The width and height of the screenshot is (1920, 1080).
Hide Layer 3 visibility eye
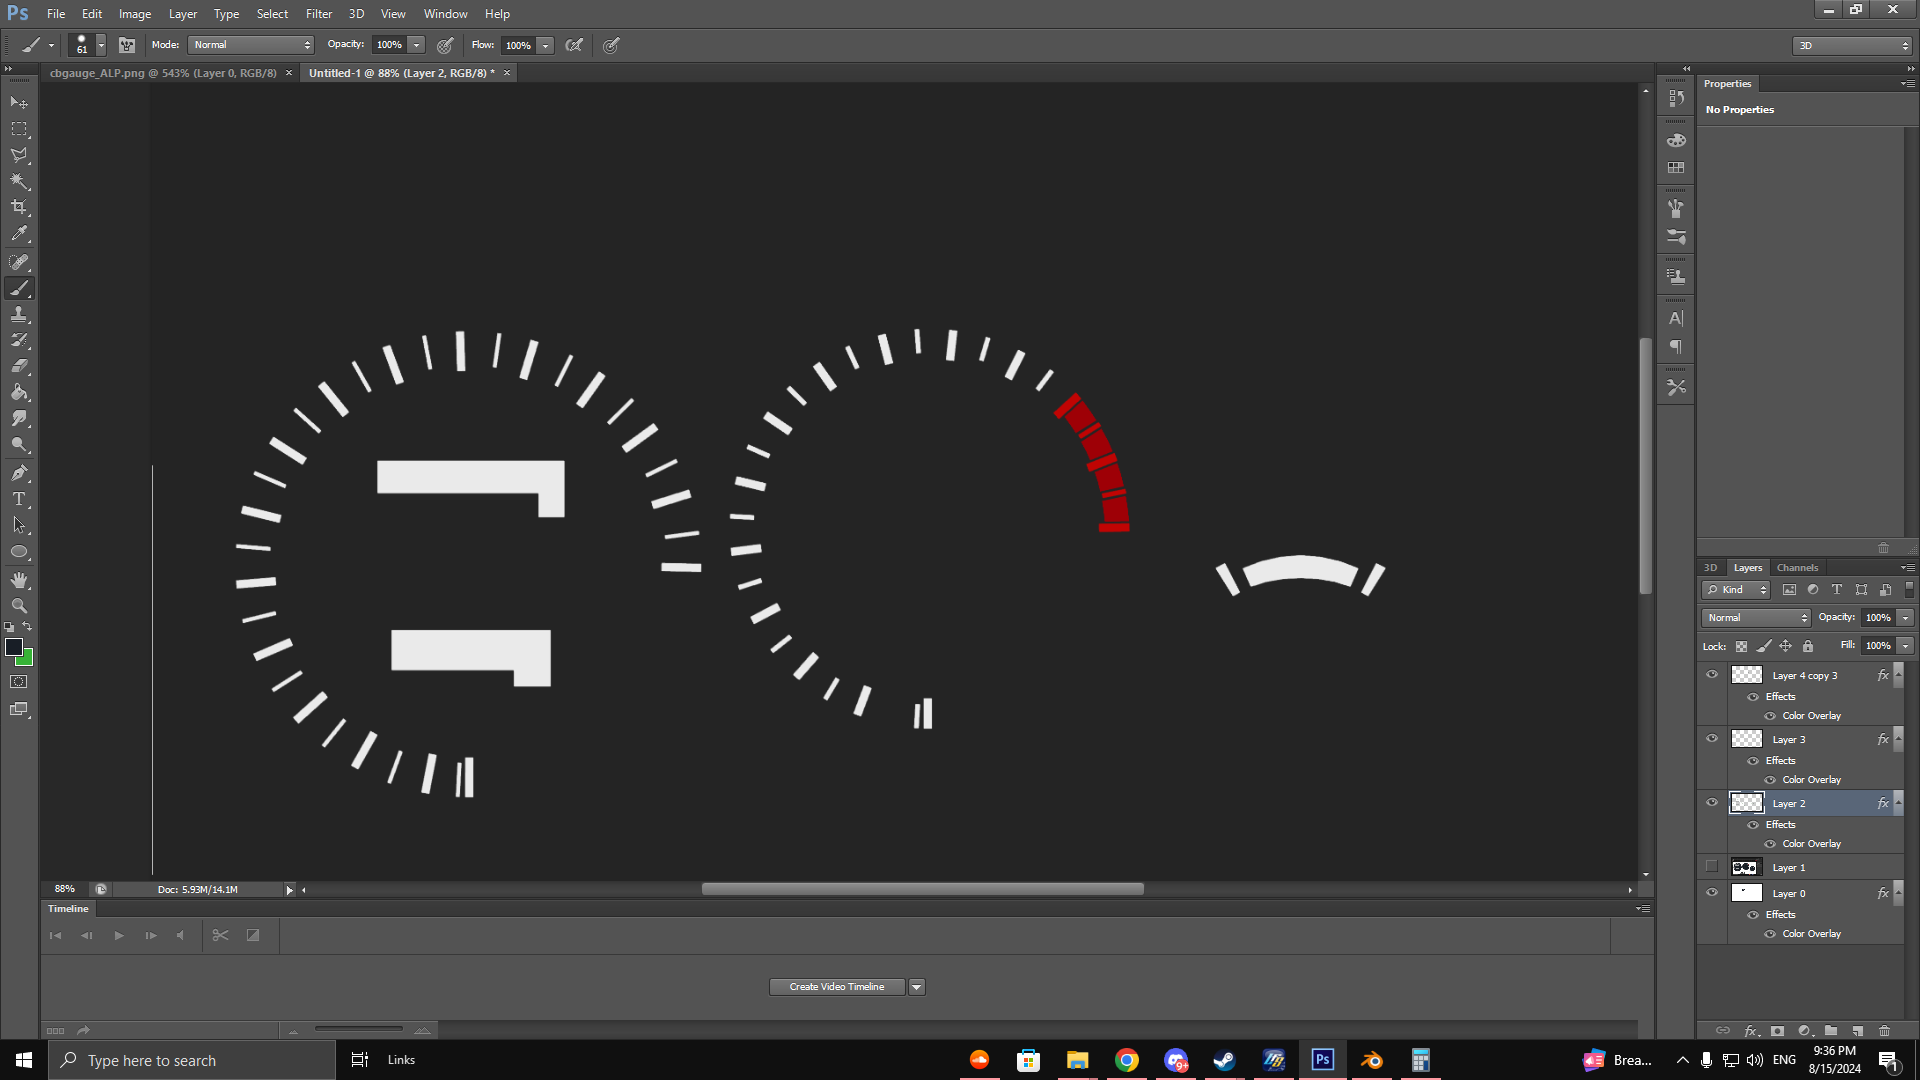coord(1712,739)
